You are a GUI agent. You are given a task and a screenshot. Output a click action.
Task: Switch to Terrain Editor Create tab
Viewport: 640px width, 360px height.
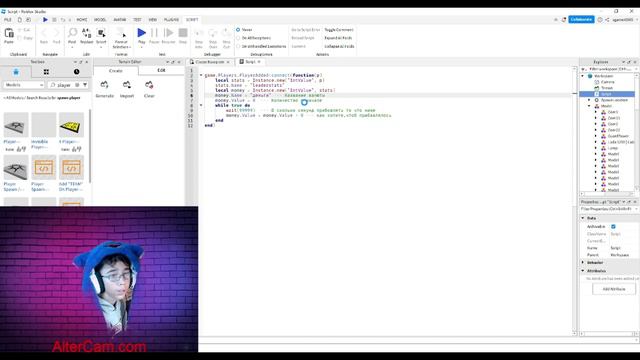(116, 71)
